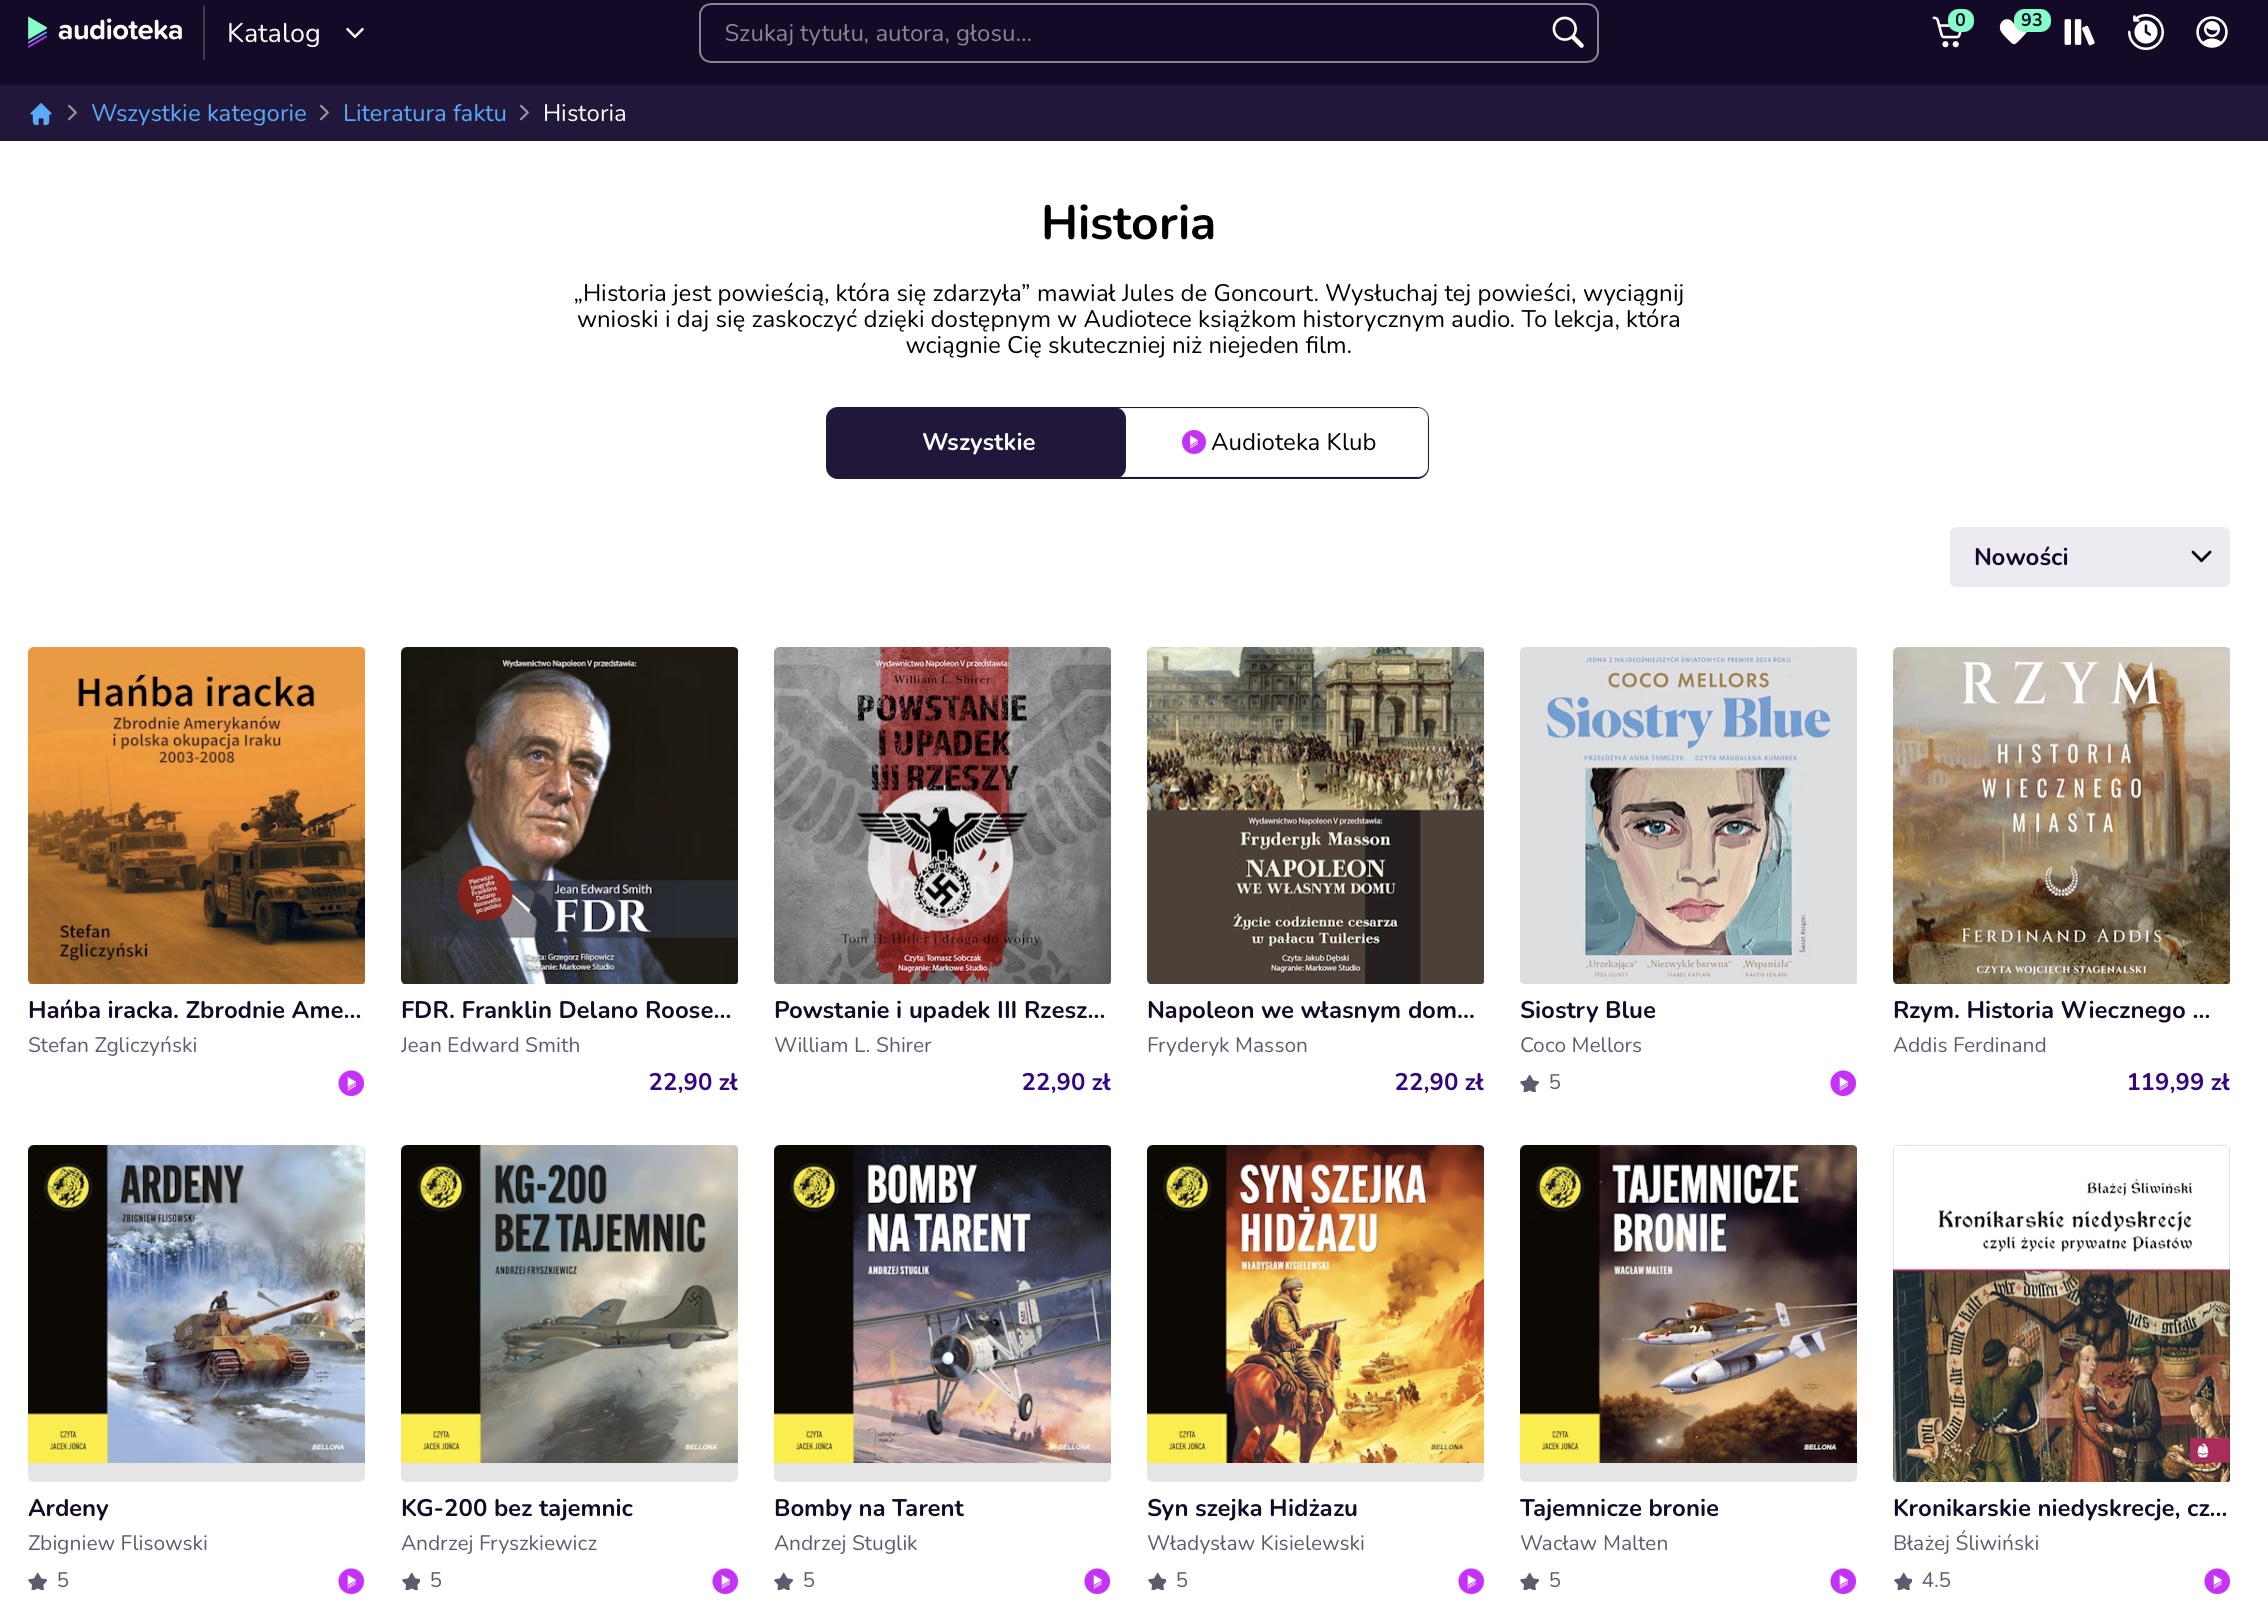Click the star rating icon of Siostry Blue

(x=1530, y=1083)
